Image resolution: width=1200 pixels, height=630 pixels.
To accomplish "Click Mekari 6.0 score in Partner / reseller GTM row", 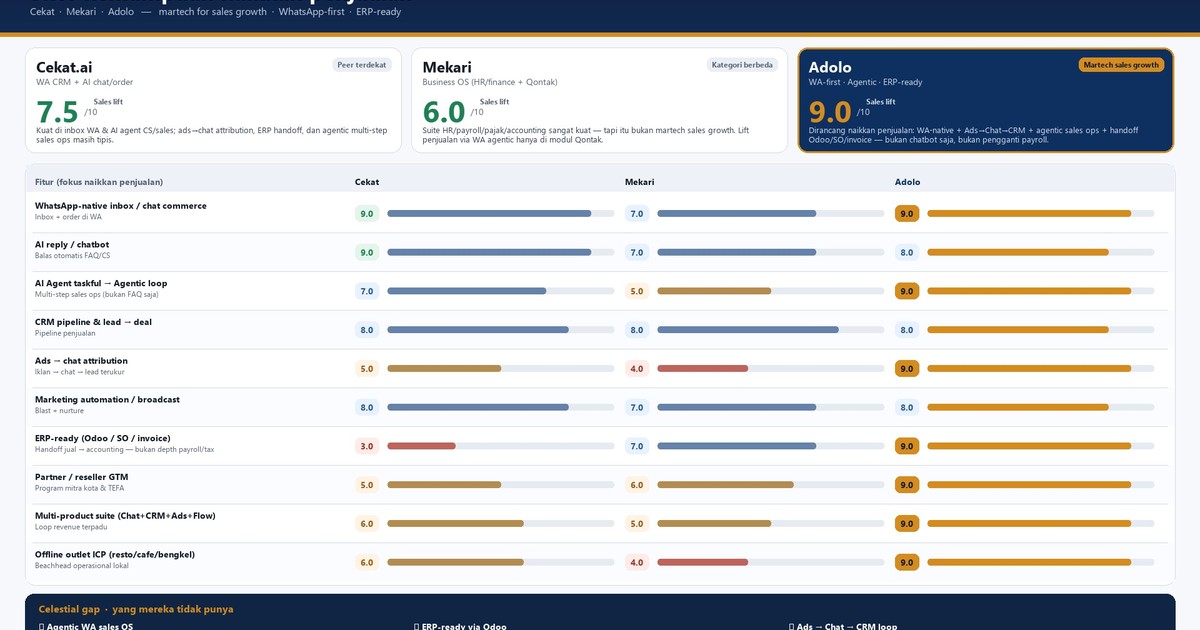I will (637, 485).
